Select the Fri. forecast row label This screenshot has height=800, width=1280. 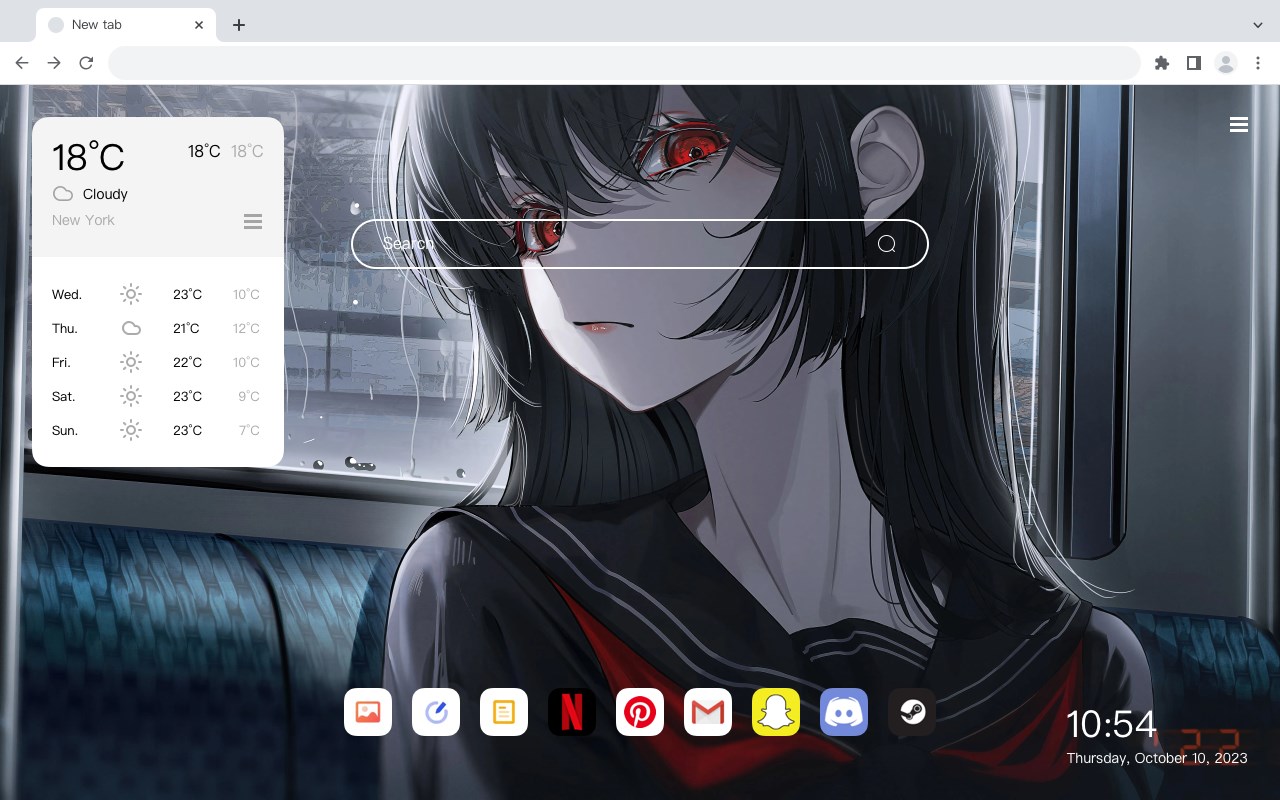click(61, 362)
